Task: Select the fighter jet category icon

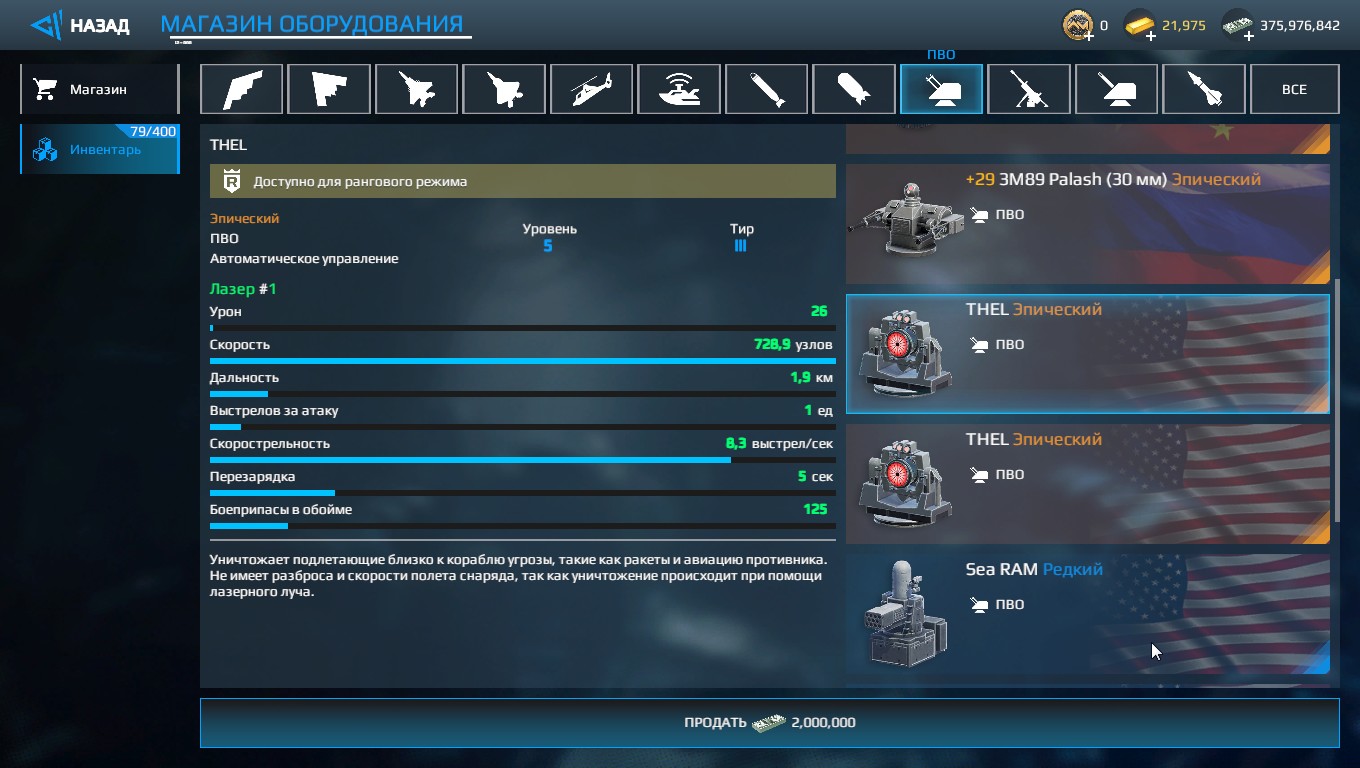Action: [416, 89]
